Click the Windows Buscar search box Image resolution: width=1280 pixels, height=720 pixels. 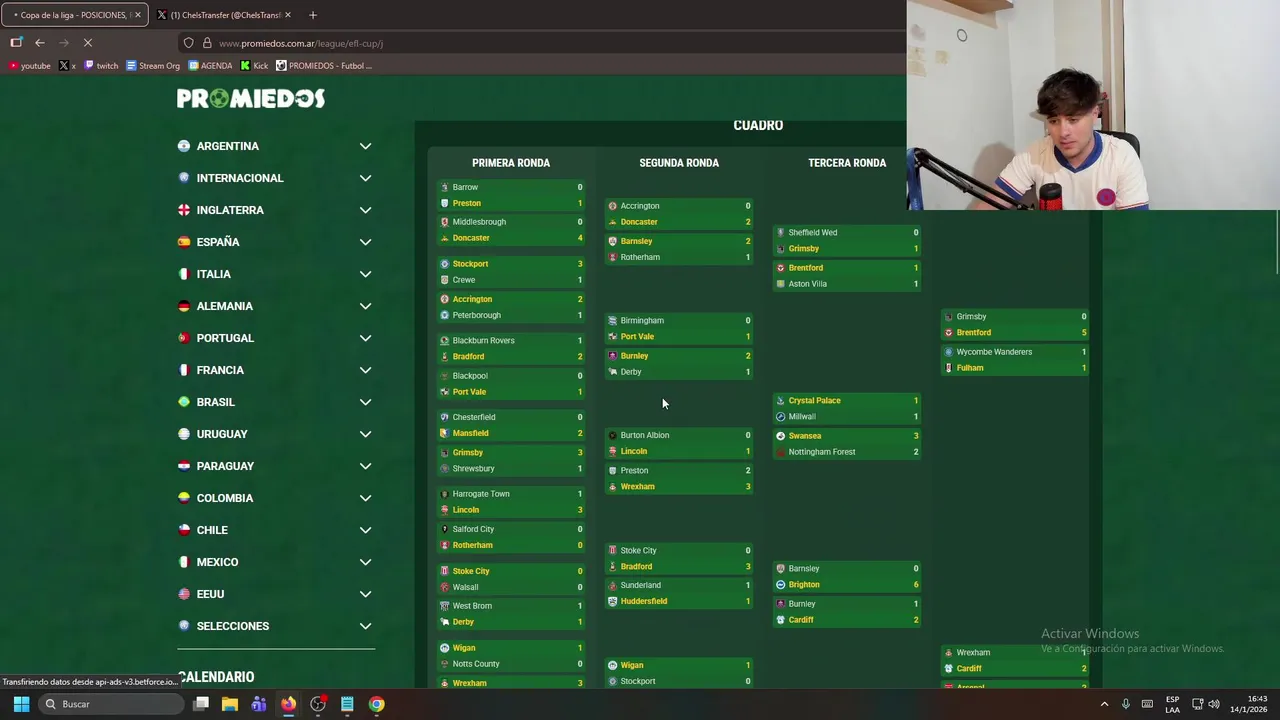(110, 704)
